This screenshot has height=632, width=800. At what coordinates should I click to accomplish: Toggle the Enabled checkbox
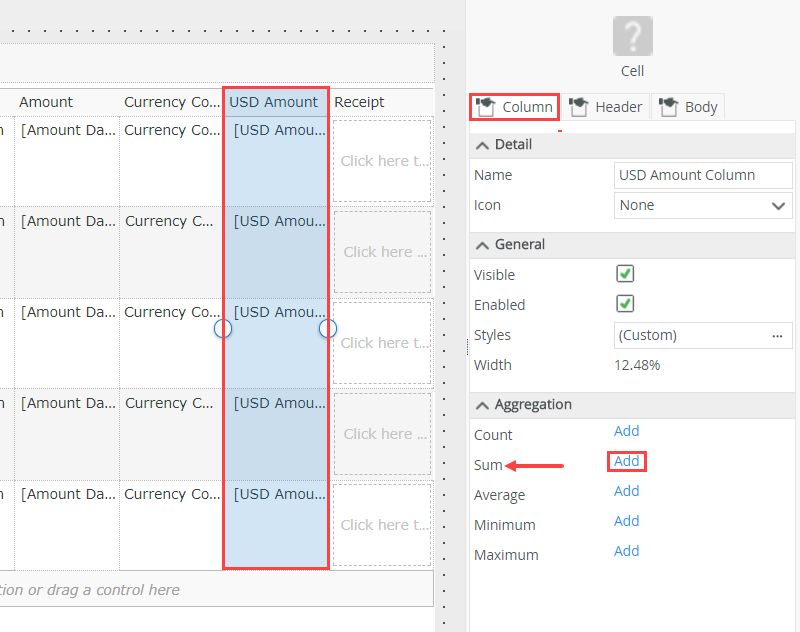click(x=625, y=304)
